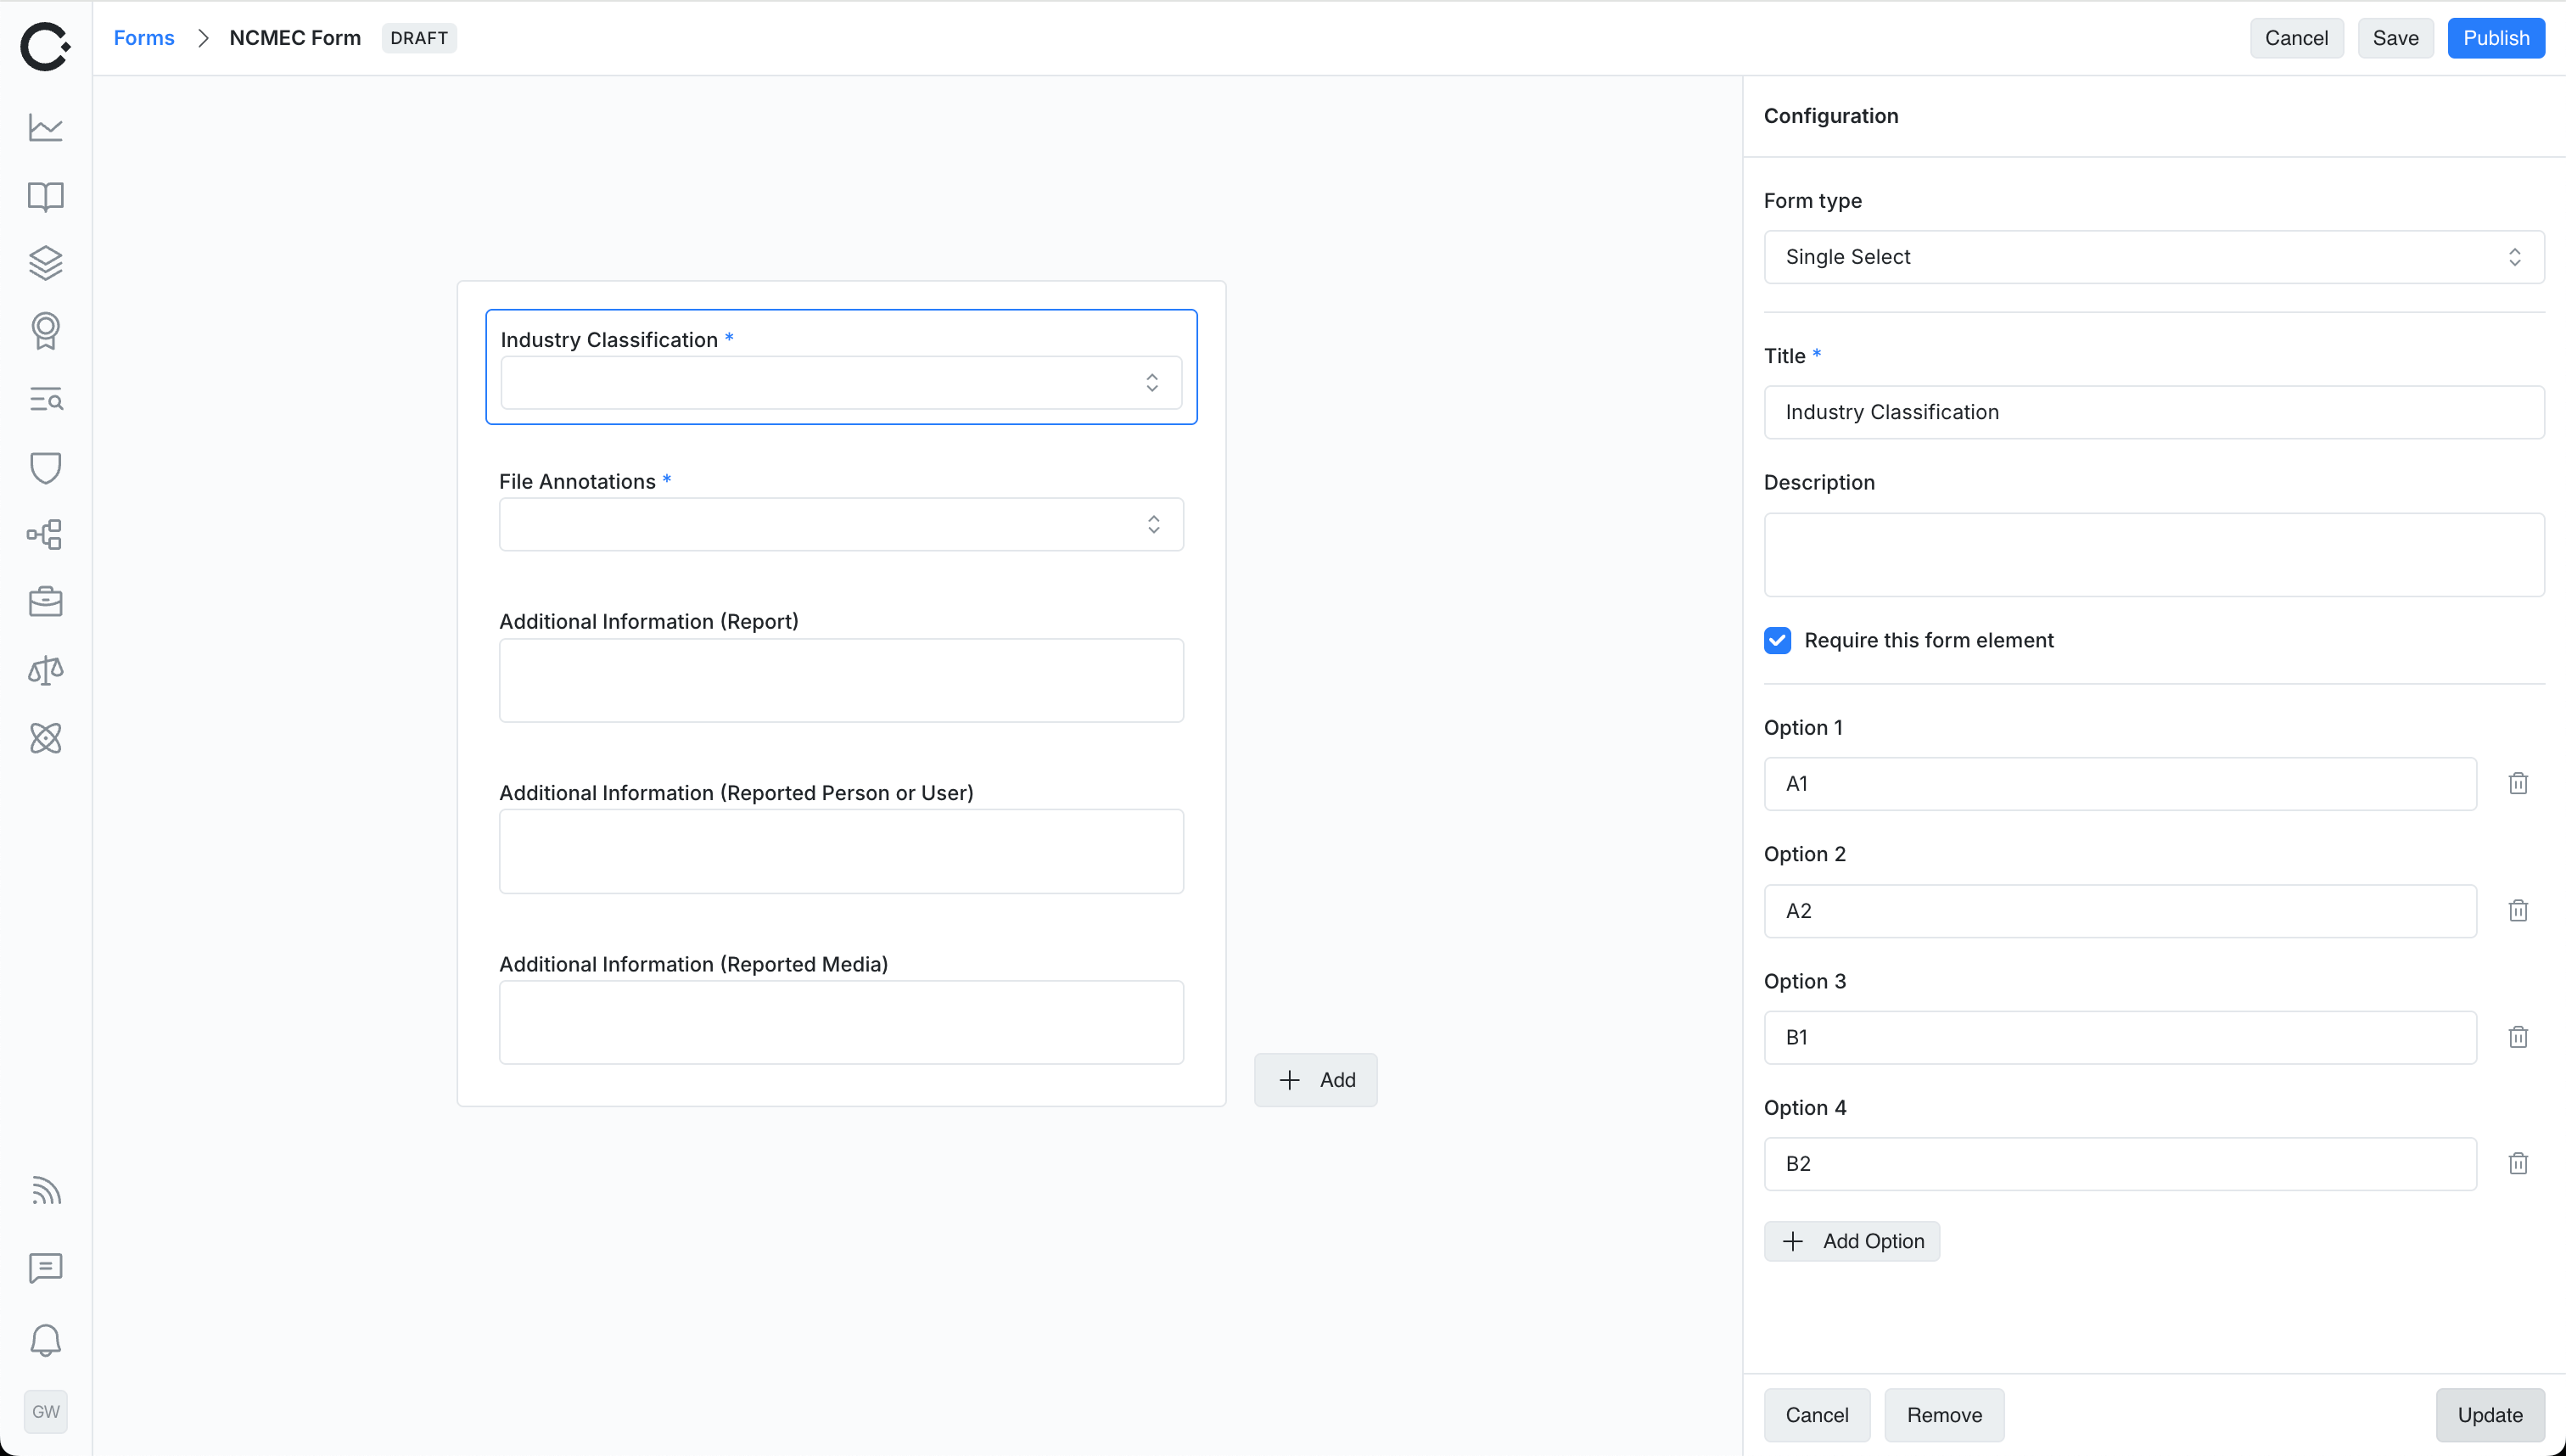
Task: Click Additional Information (Report) text box
Action: (841, 680)
